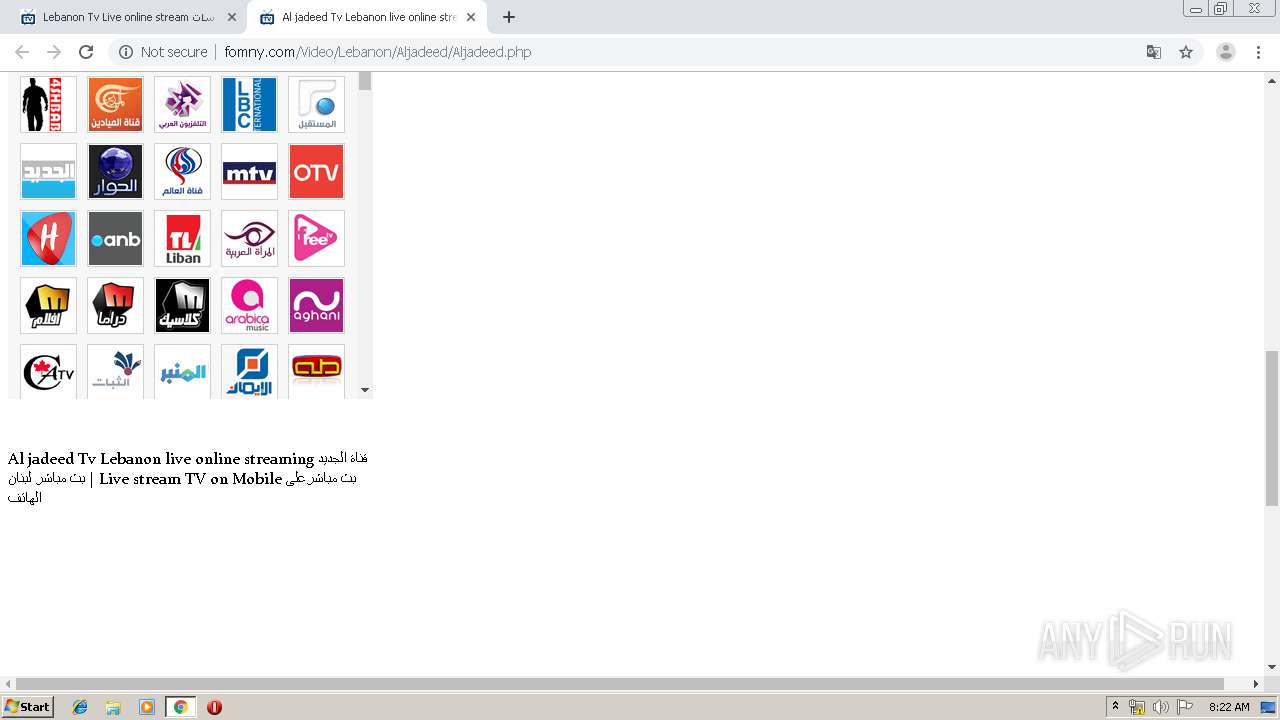1280x720 pixels.
Task: Click the channel list scroll up thumb
Action: point(365,81)
